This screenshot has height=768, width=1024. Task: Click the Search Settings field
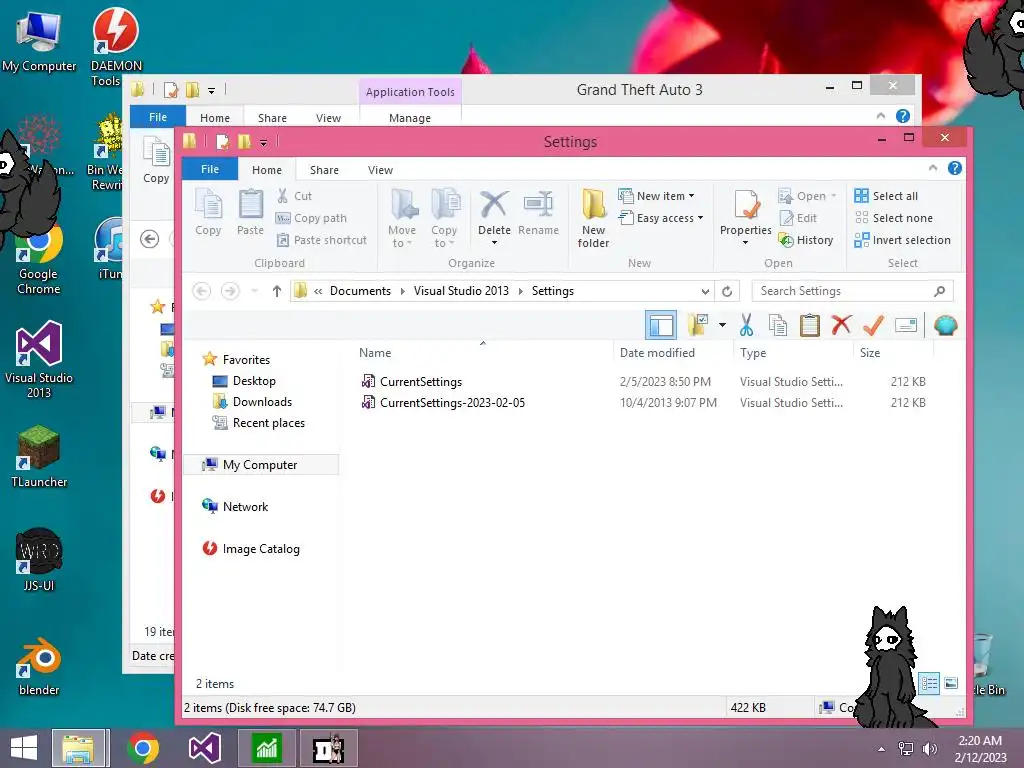(x=852, y=291)
